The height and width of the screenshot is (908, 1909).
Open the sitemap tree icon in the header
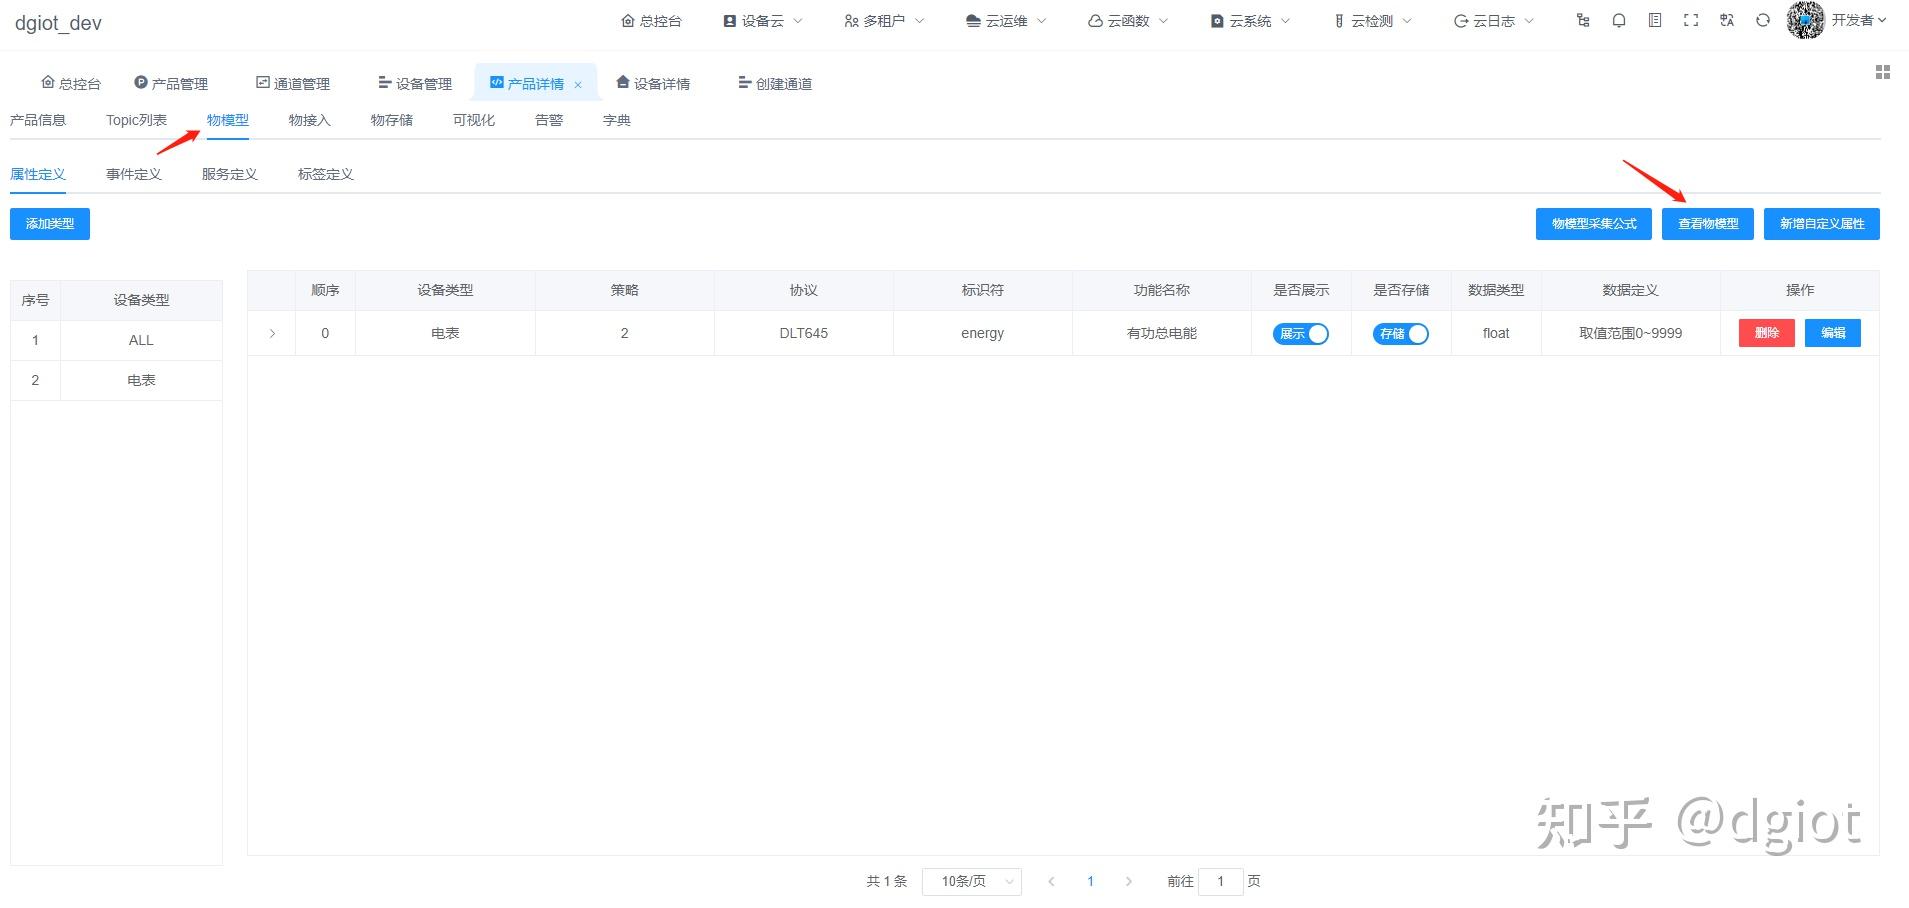tap(1583, 20)
